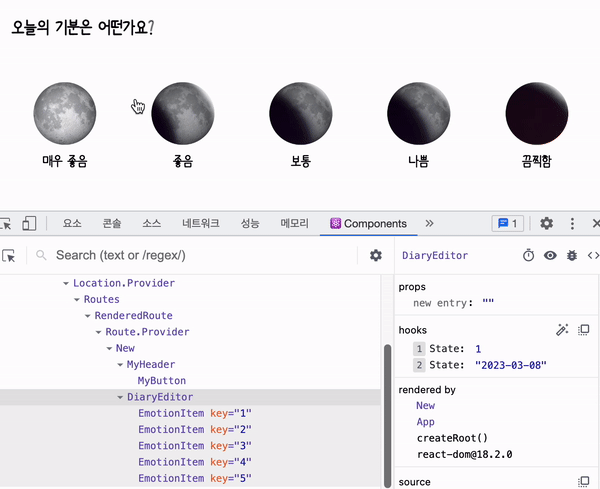The image size is (600, 489).
Task: Open the 메모리 tab
Action: [x=294, y=223]
